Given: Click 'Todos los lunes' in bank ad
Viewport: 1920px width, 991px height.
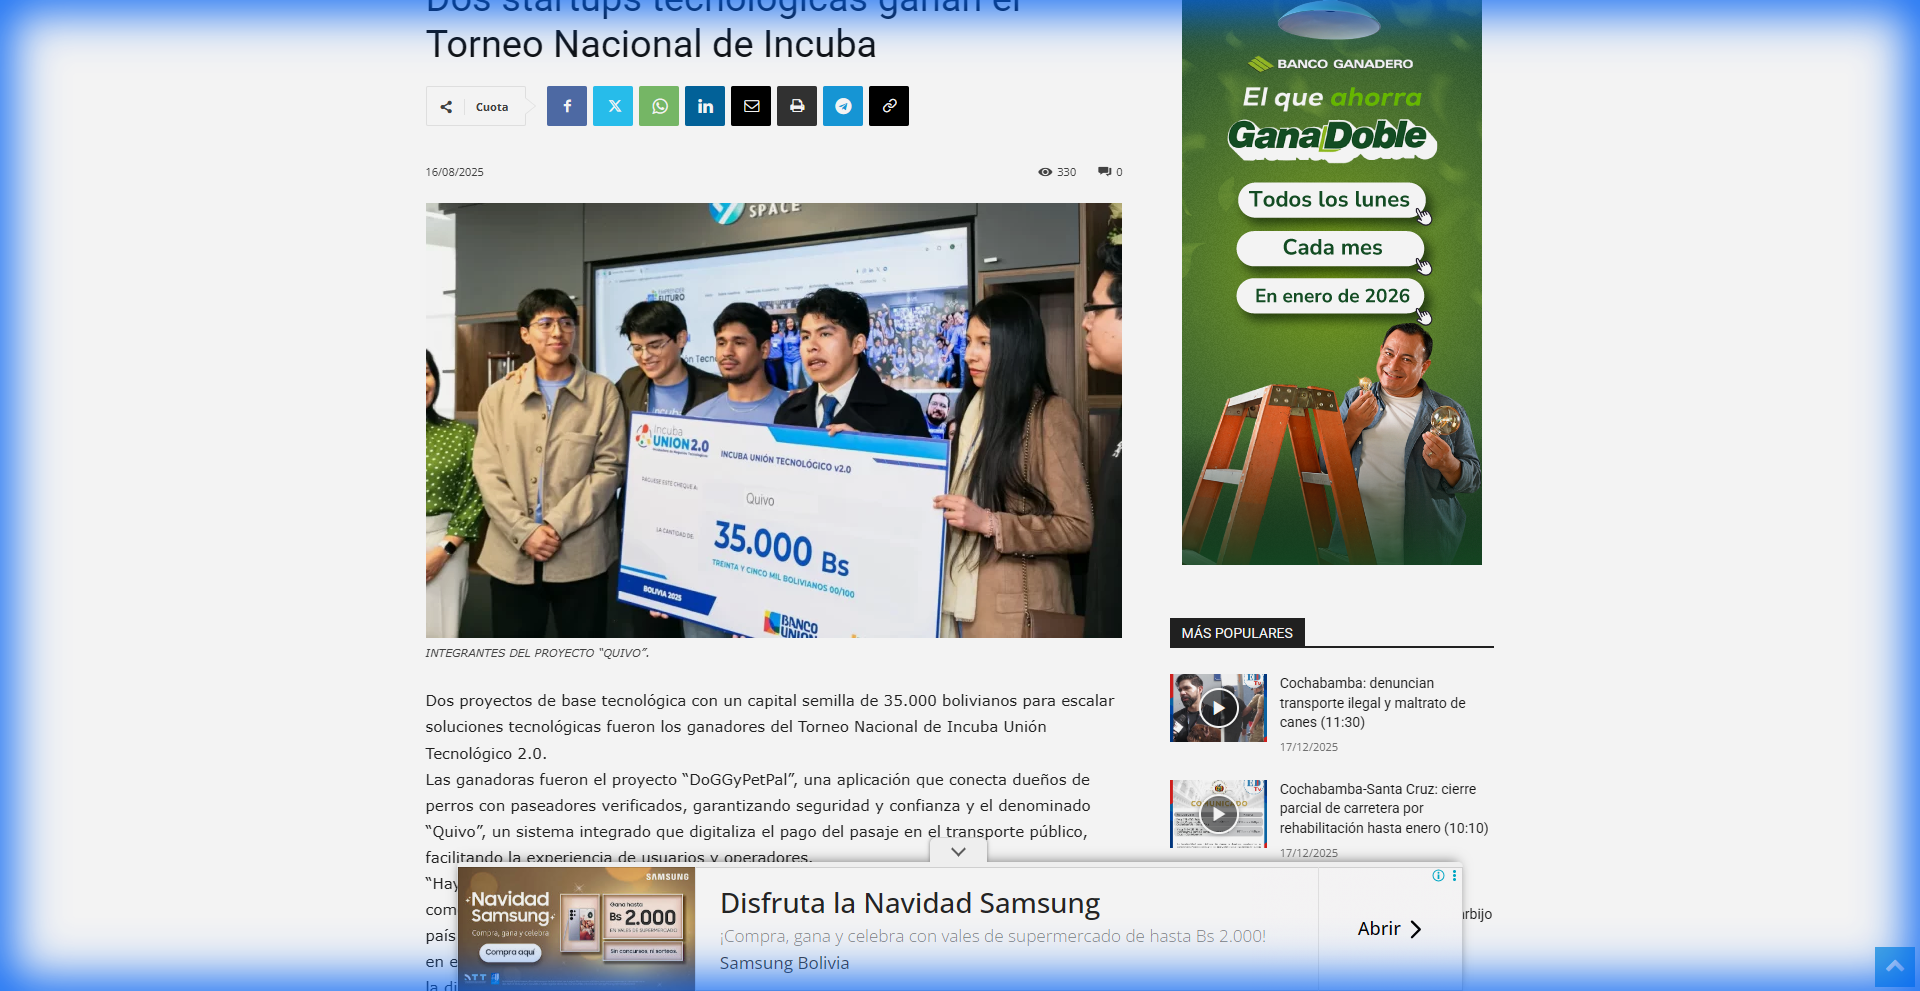Looking at the screenshot, I should [x=1331, y=200].
